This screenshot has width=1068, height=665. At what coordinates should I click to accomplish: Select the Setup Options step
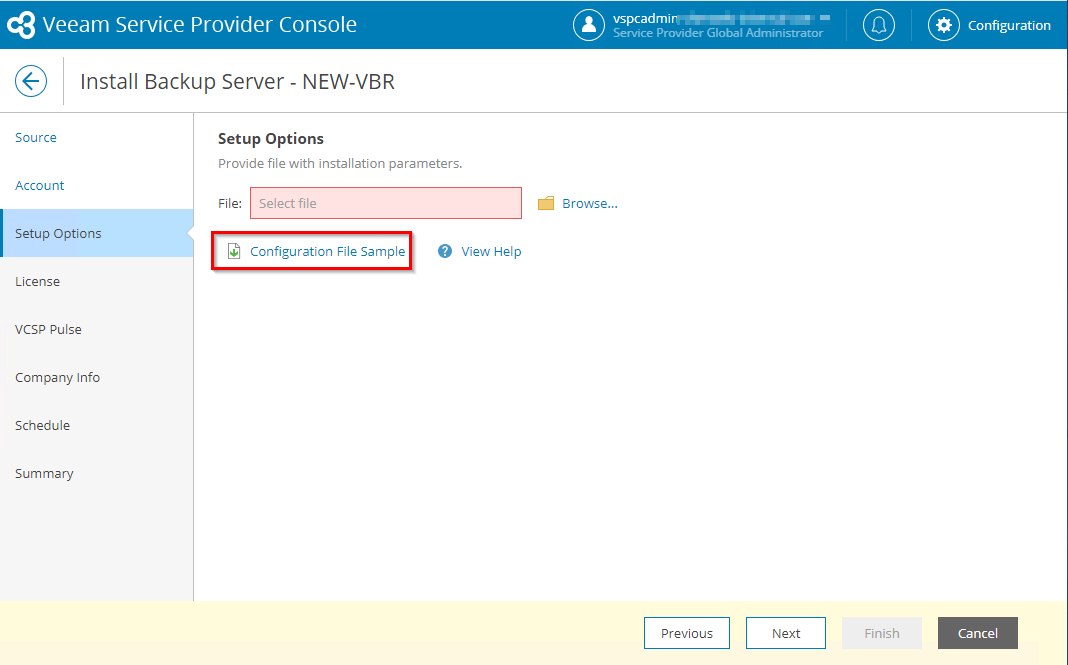(x=97, y=233)
